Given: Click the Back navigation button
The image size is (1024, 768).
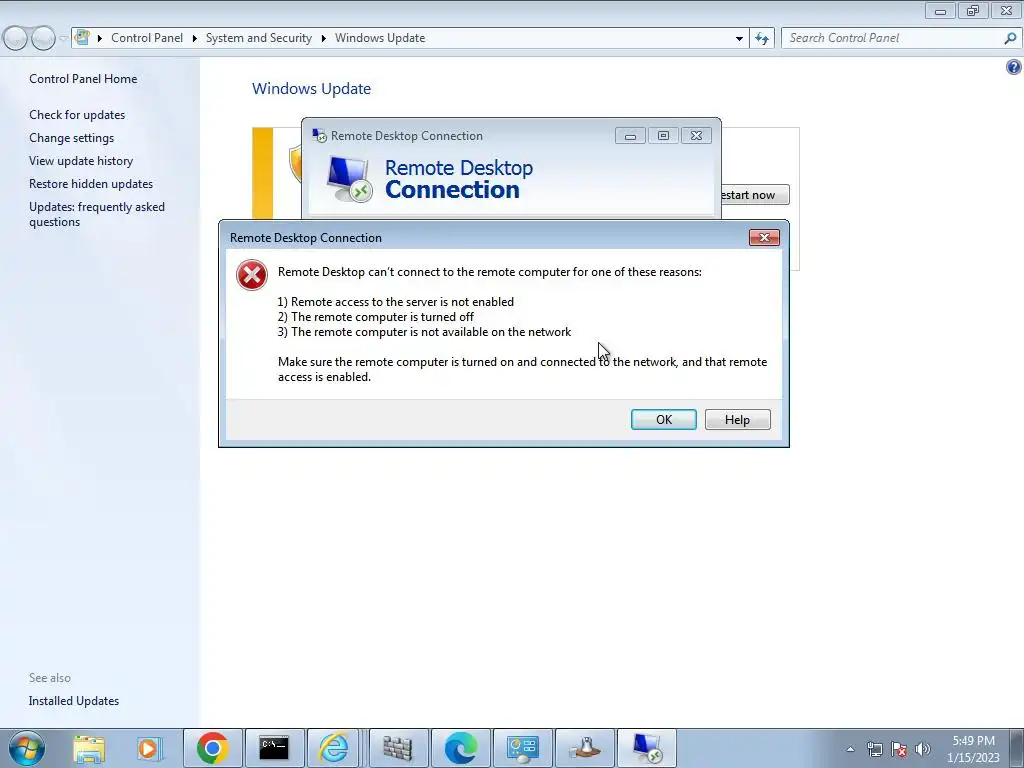Looking at the screenshot, I should pyautogui.click(x=16, y=38).
